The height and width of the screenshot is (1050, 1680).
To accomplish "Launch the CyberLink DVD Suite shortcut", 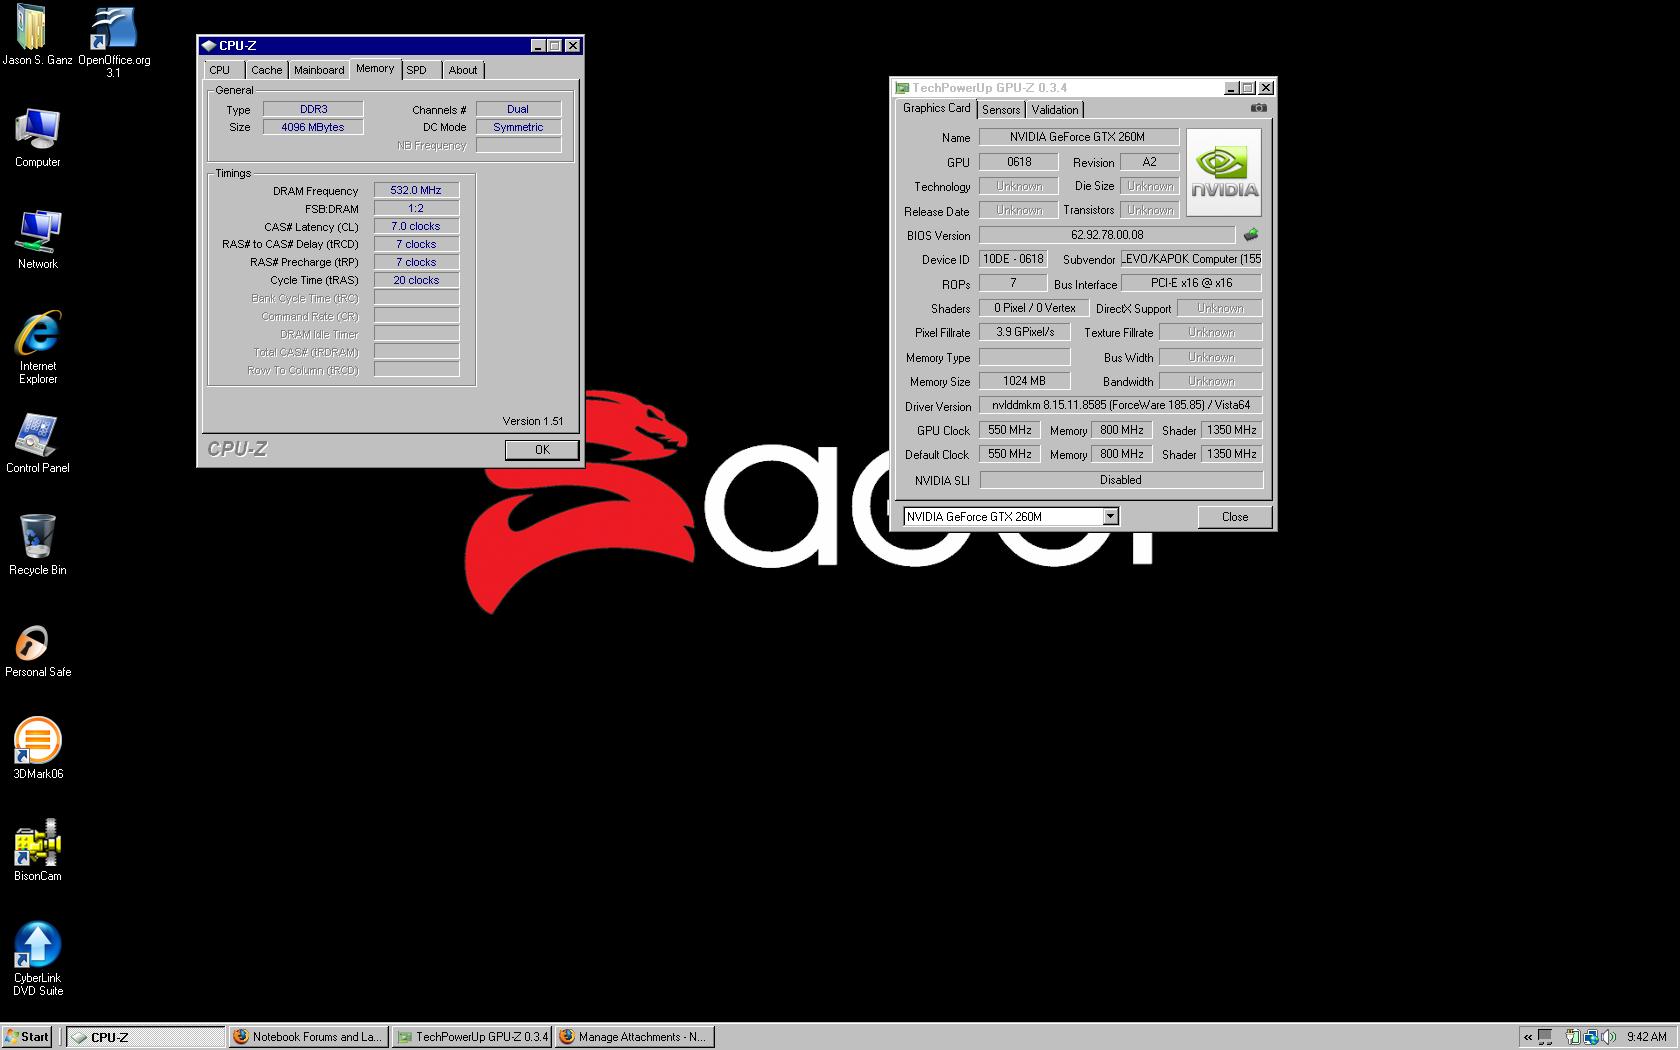I will (37, 945).
